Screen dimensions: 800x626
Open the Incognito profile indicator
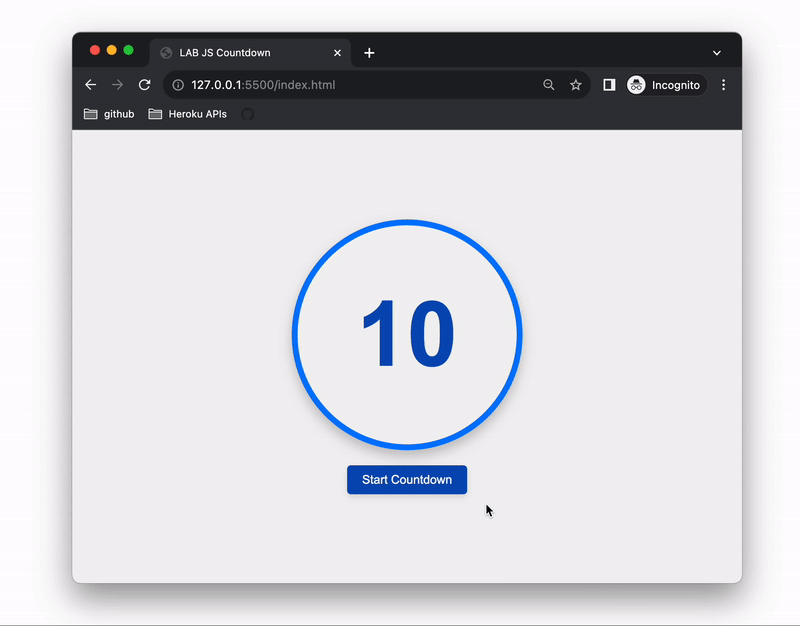click(665, 85)
